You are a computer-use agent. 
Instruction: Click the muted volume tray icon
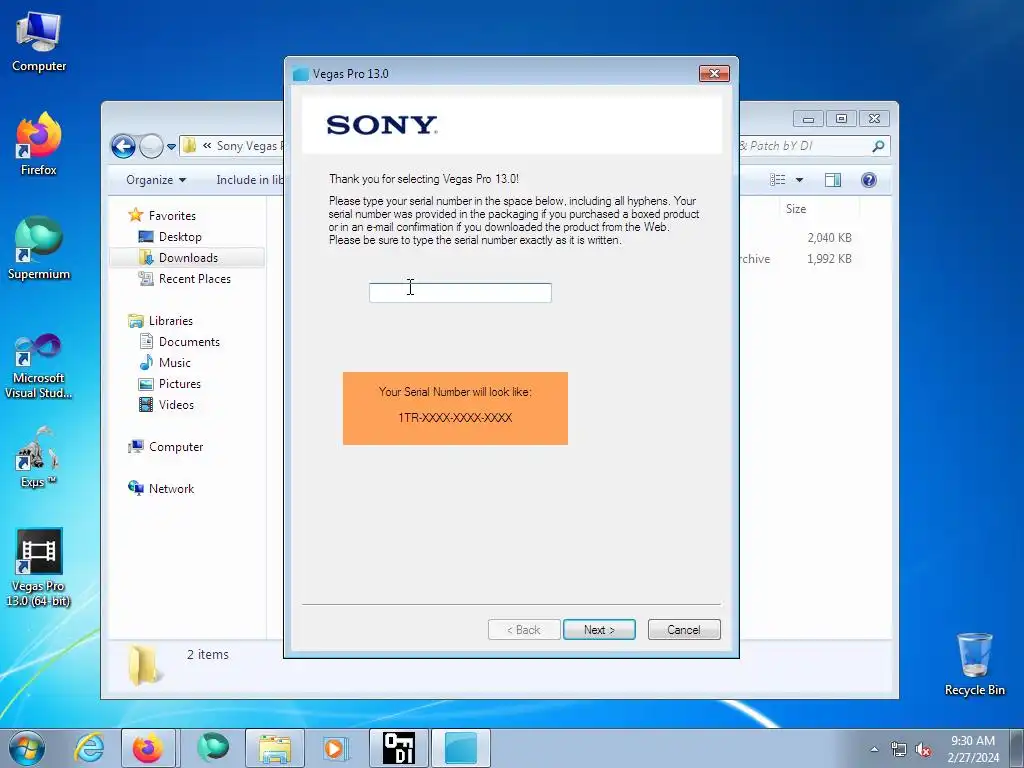point(923,750)
